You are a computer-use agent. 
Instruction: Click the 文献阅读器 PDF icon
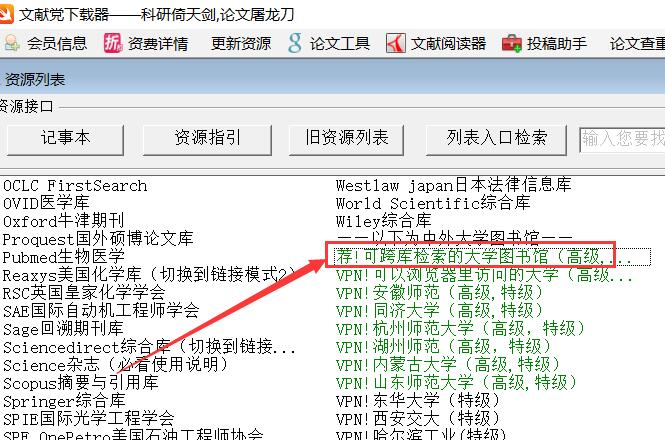click(396, 43)
